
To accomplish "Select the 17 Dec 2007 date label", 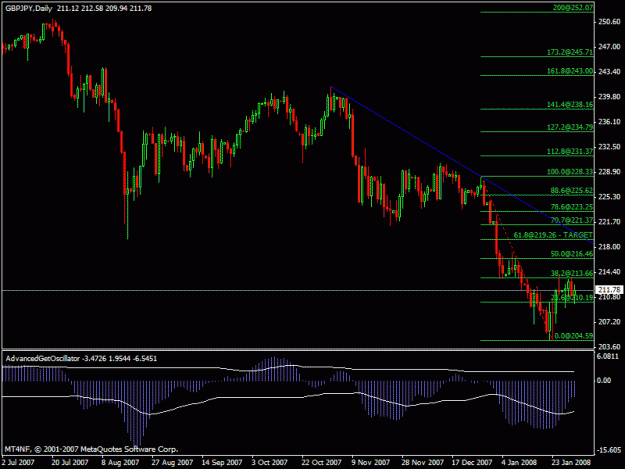I will (x=472, y=463).
